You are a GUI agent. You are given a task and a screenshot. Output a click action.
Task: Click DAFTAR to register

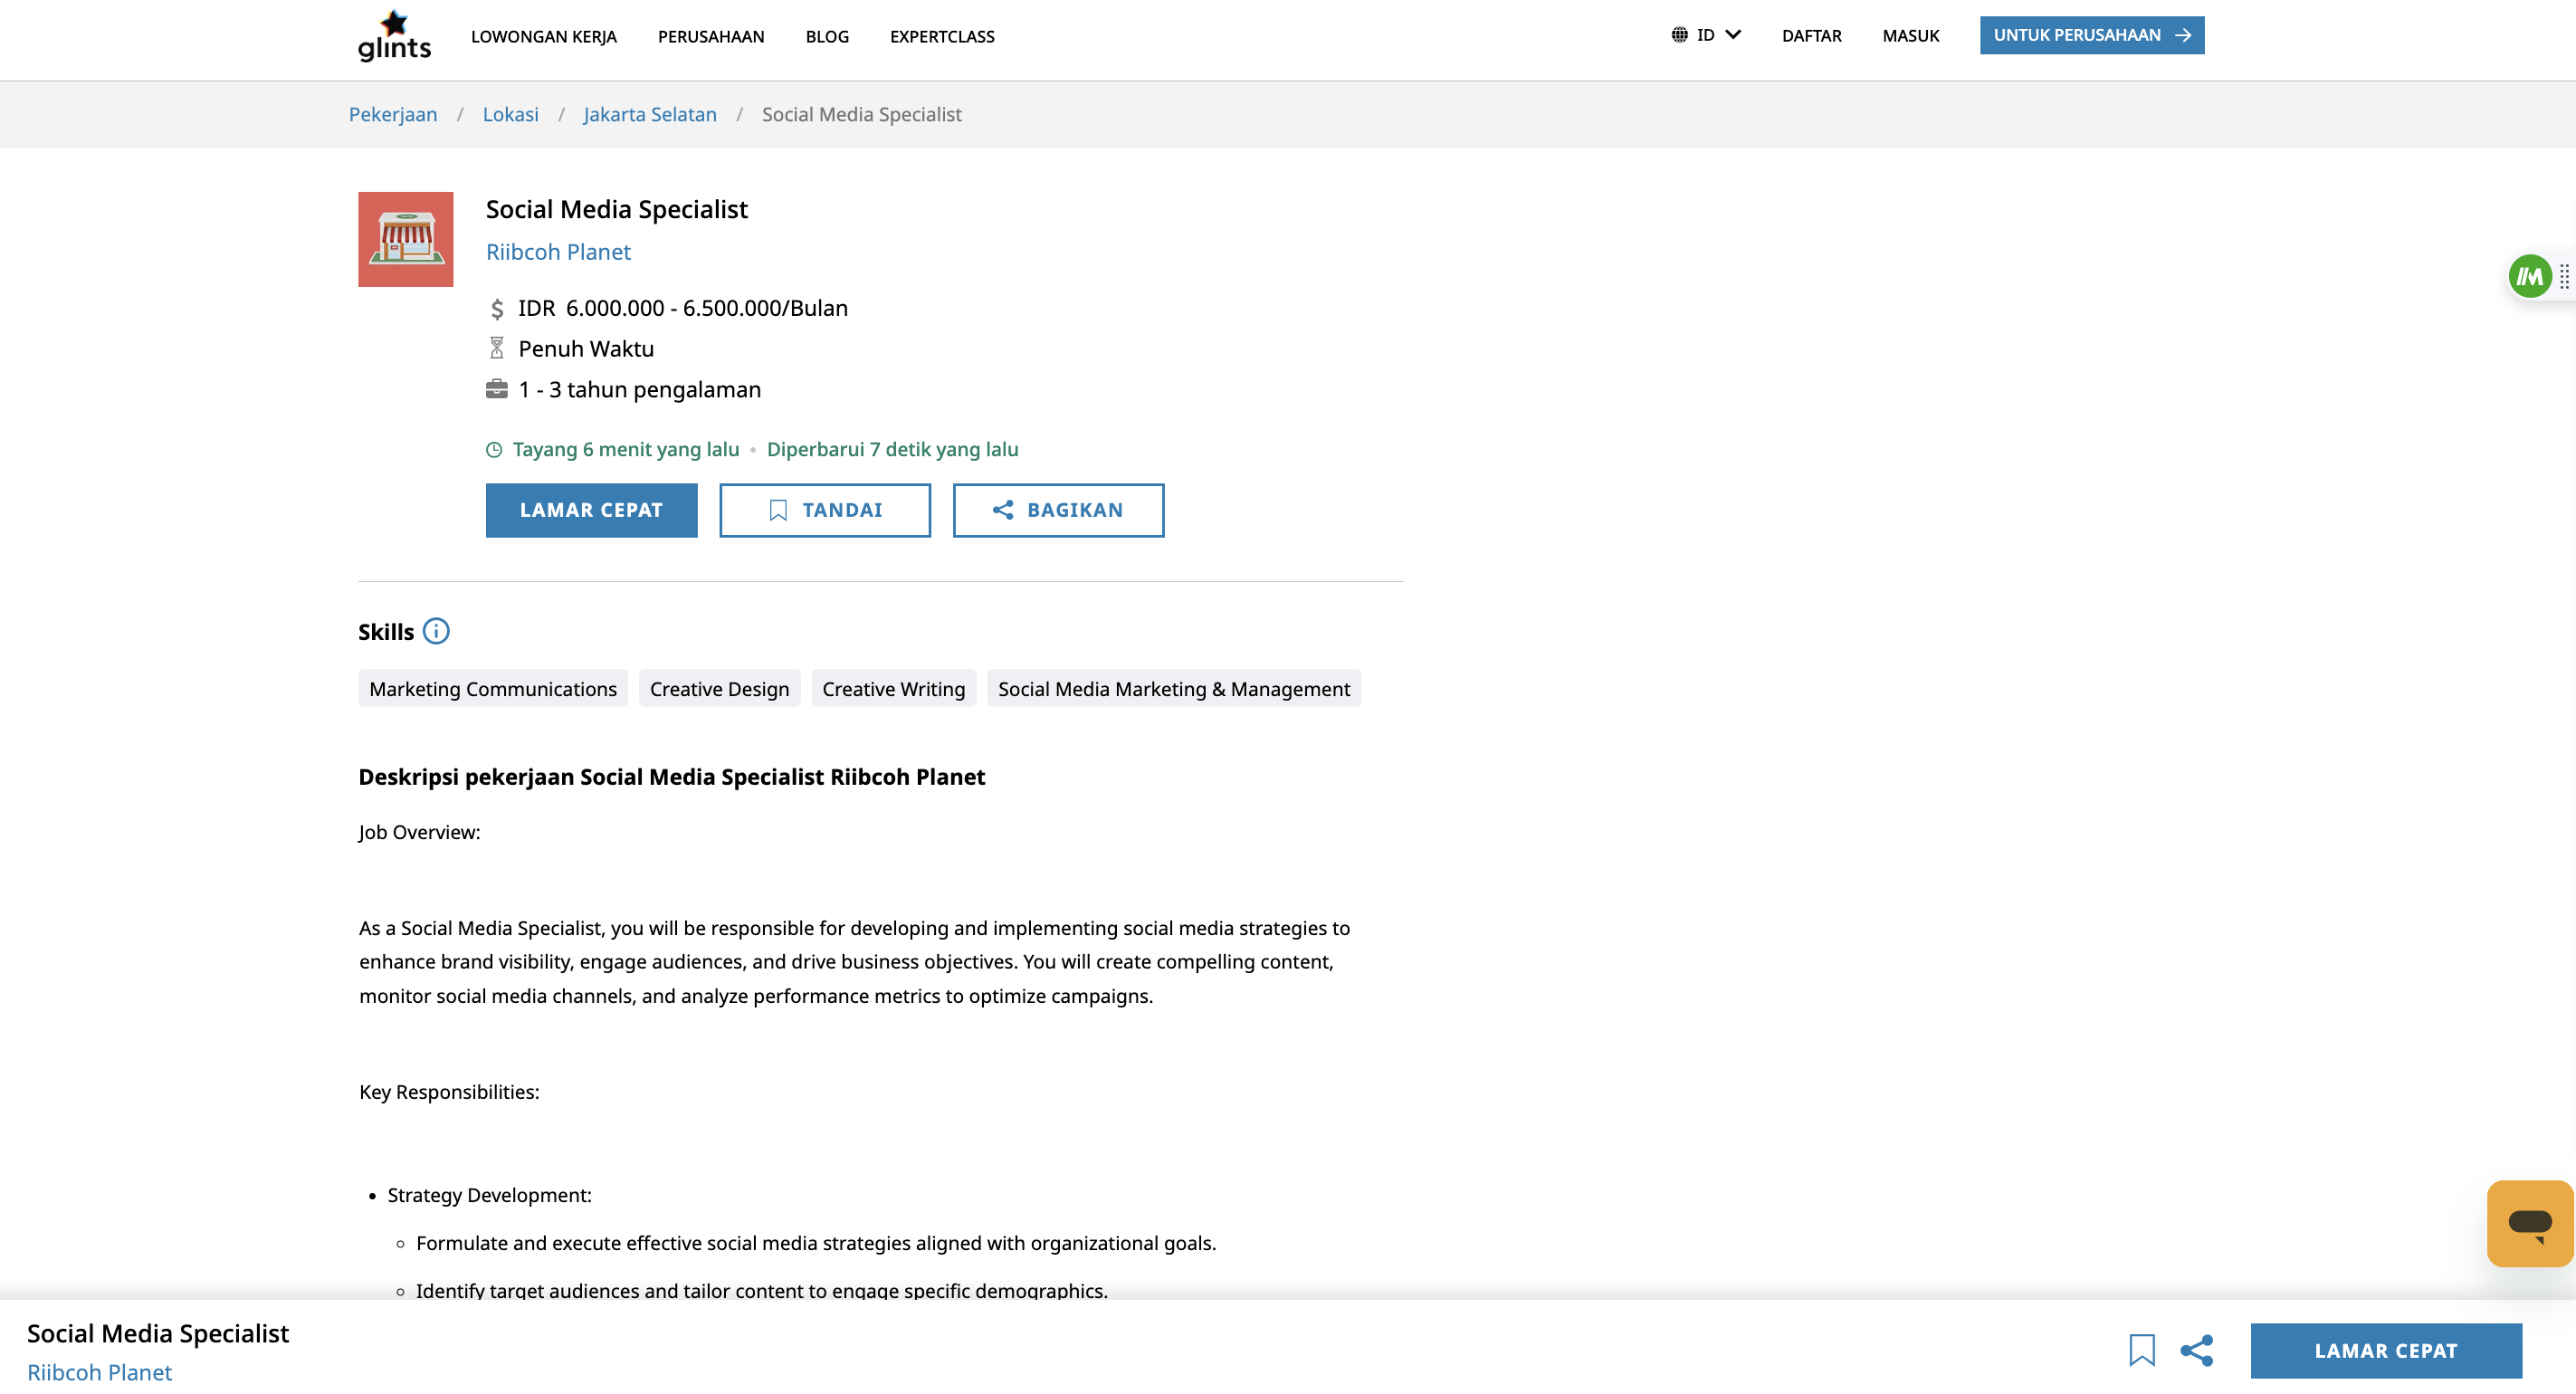1811,36
